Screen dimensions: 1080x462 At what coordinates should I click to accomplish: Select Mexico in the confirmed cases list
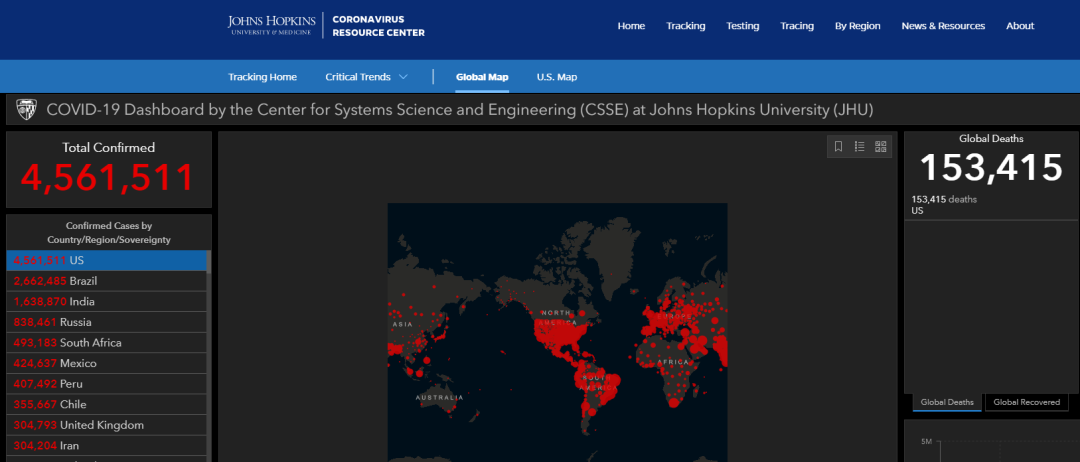[x=106, y=364]
